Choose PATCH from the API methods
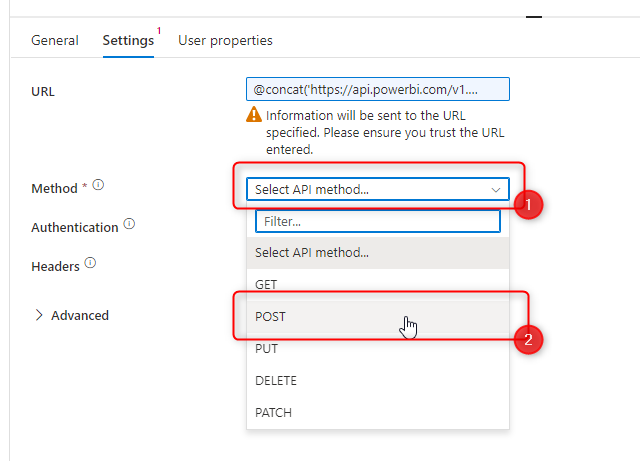Viewport: 640px width, 461px height. 378,412
